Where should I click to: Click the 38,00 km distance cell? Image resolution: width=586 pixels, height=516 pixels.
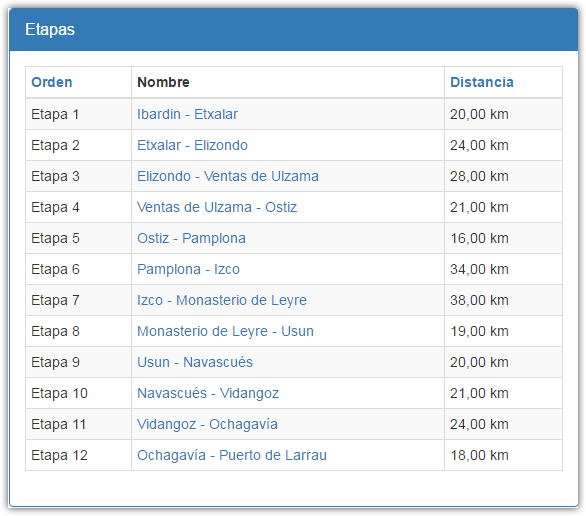tap(503, 300)
